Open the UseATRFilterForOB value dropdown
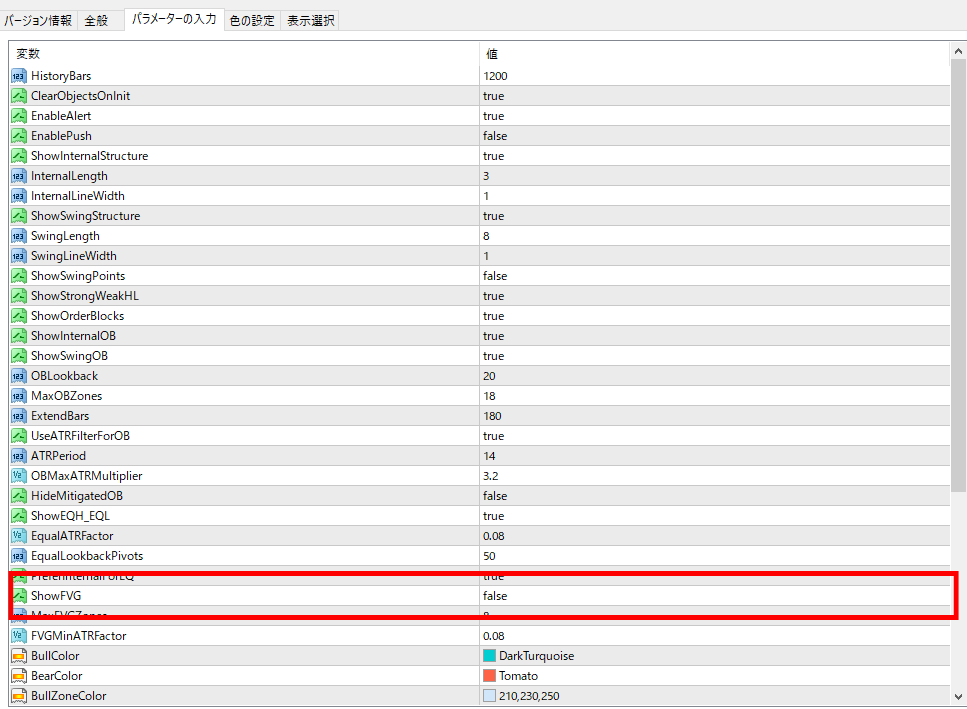 [x=494, y=436]
